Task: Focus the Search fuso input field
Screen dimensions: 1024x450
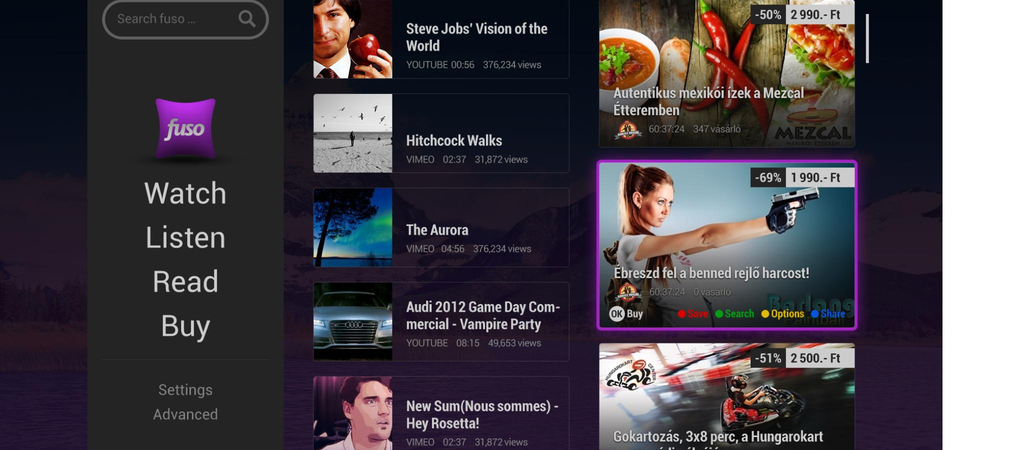Action: 185,19
